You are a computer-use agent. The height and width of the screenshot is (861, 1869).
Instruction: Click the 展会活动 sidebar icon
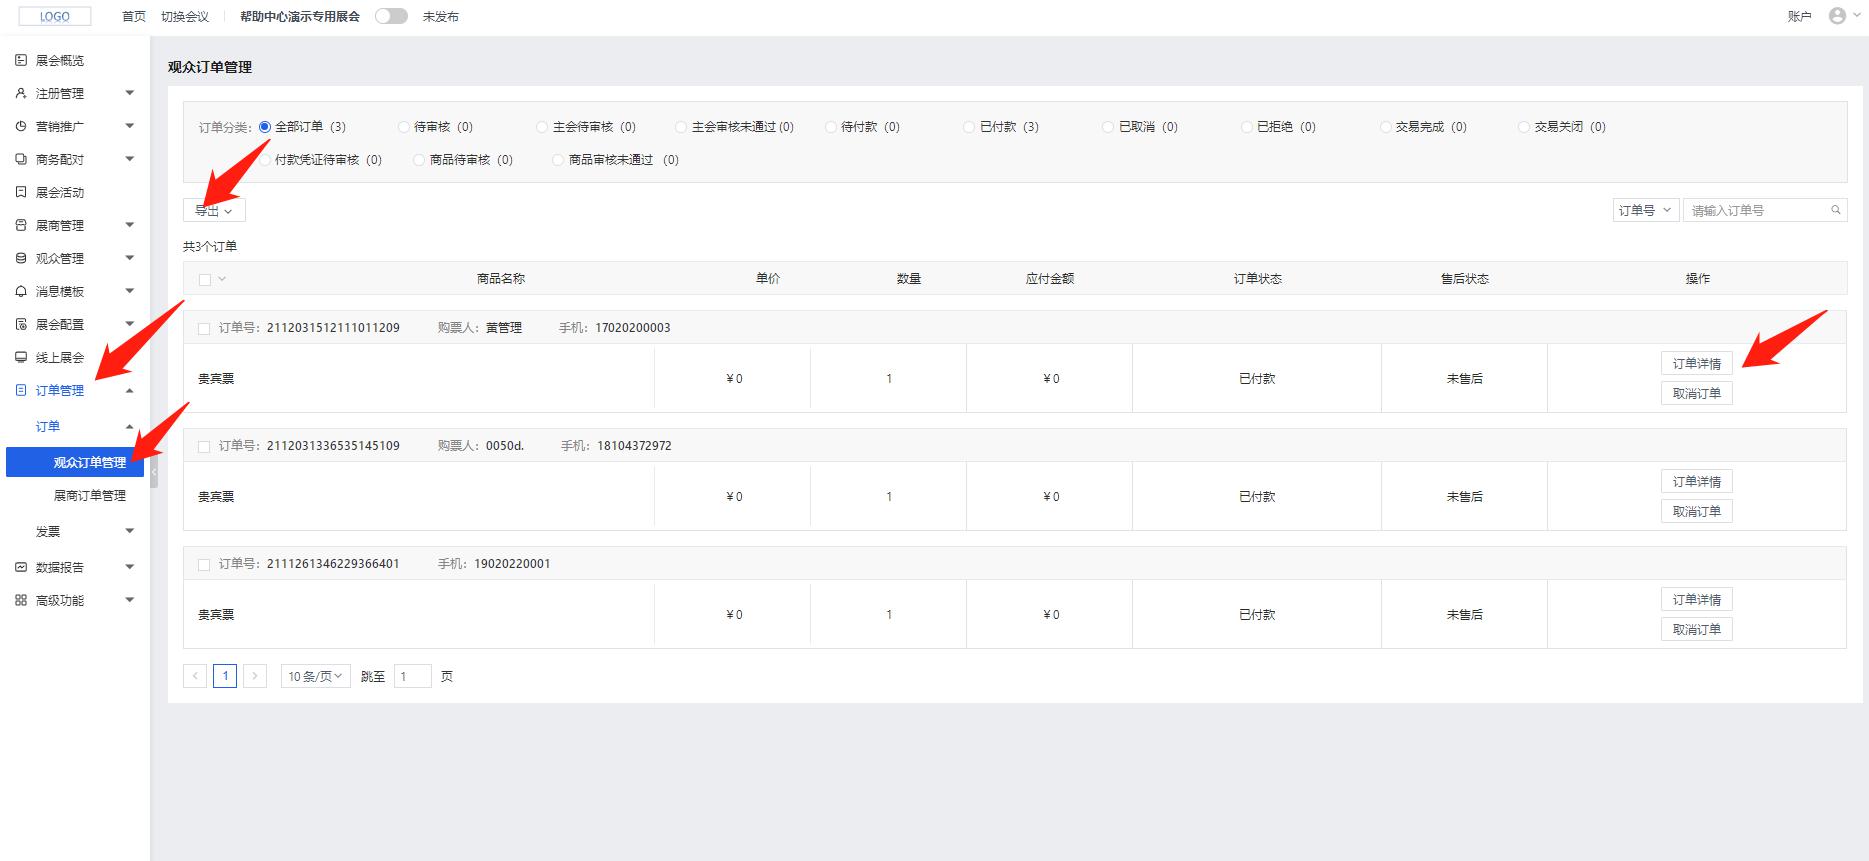pyautogui.click(x=21, y=192)
